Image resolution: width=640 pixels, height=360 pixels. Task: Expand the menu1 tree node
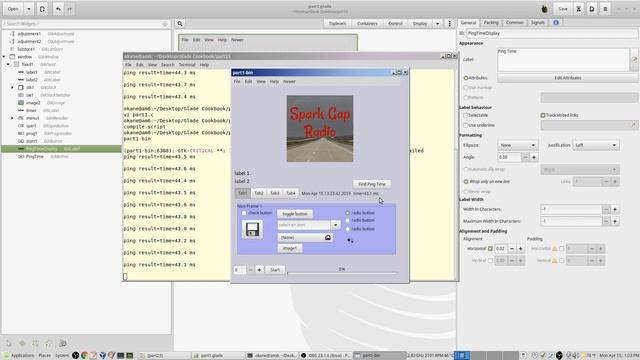pyautogui.click(x=12, y=118)
